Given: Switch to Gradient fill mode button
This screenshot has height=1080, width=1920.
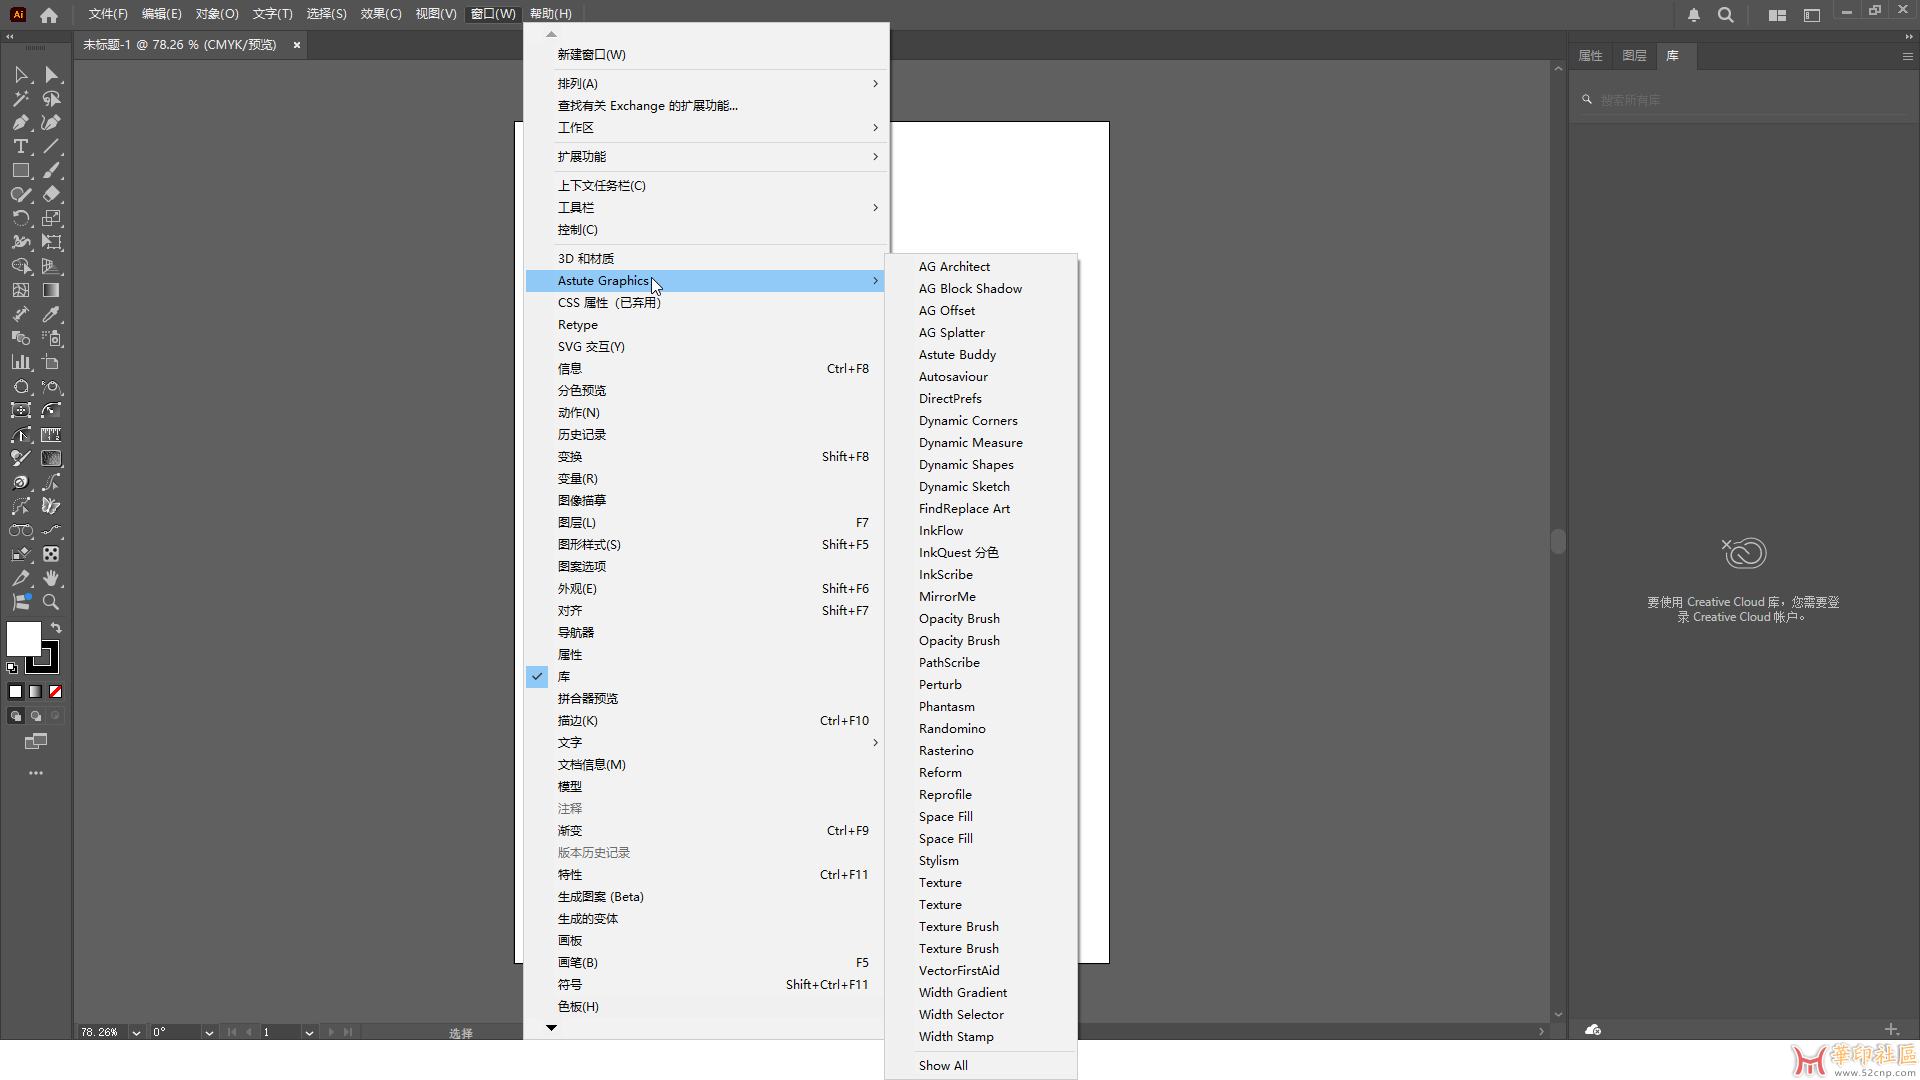Looking at the screenshot, I should 36,691.
